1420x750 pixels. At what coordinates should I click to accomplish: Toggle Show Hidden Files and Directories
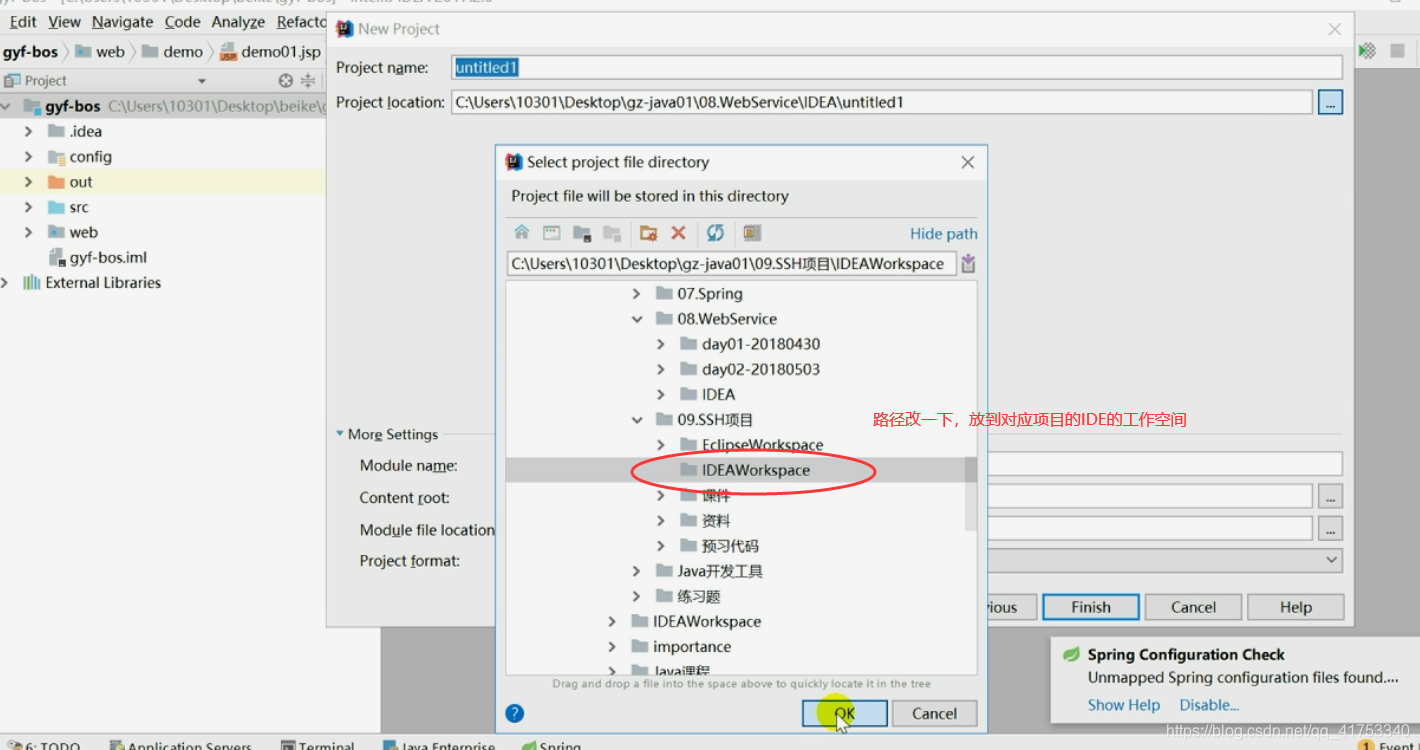tap(752, 233)
